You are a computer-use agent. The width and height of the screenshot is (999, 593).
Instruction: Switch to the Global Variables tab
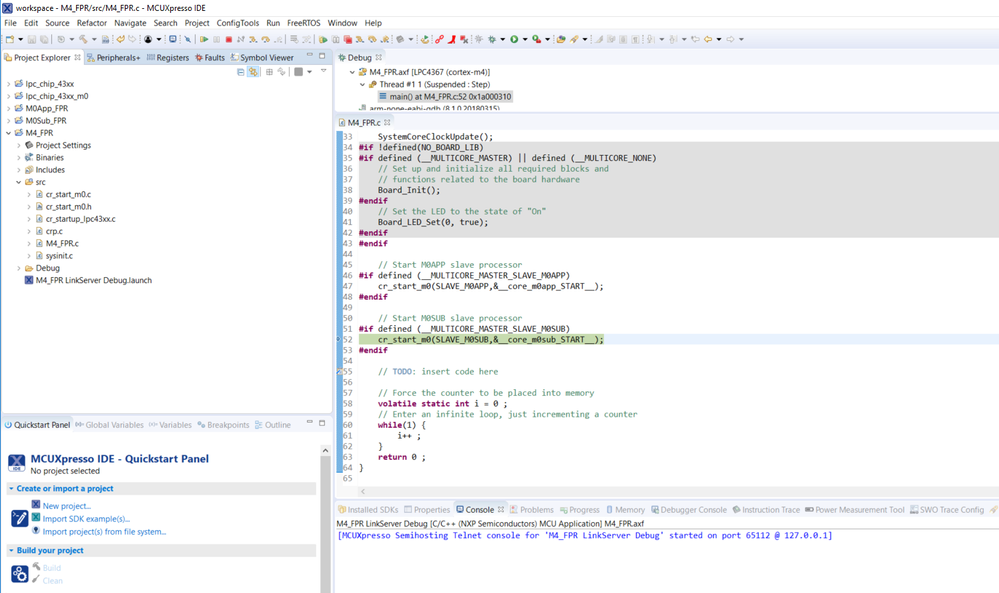109,425
